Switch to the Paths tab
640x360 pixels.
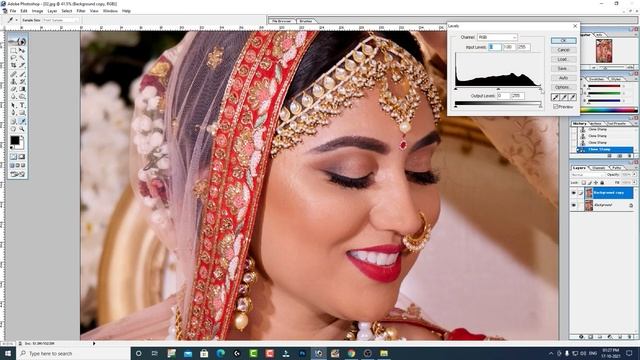point(617,168)
